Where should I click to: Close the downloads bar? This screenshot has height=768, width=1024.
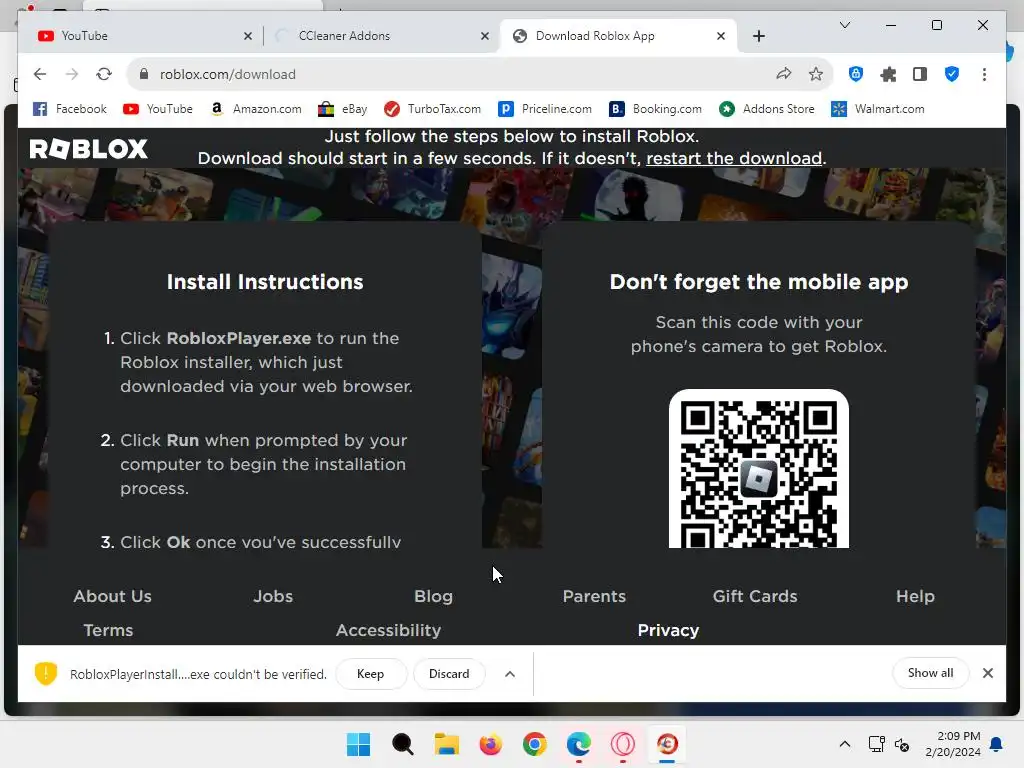click(987, 673)
